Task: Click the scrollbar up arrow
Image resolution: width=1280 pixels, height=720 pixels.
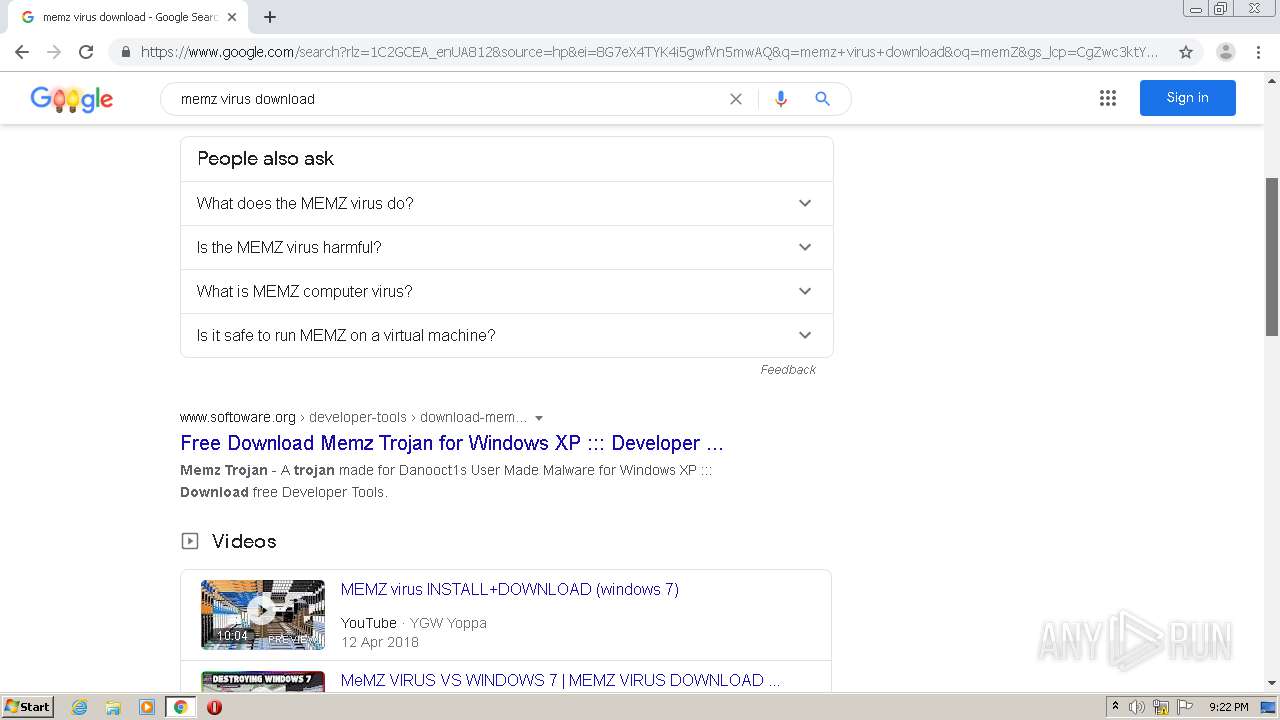Action: (1272, 79)
